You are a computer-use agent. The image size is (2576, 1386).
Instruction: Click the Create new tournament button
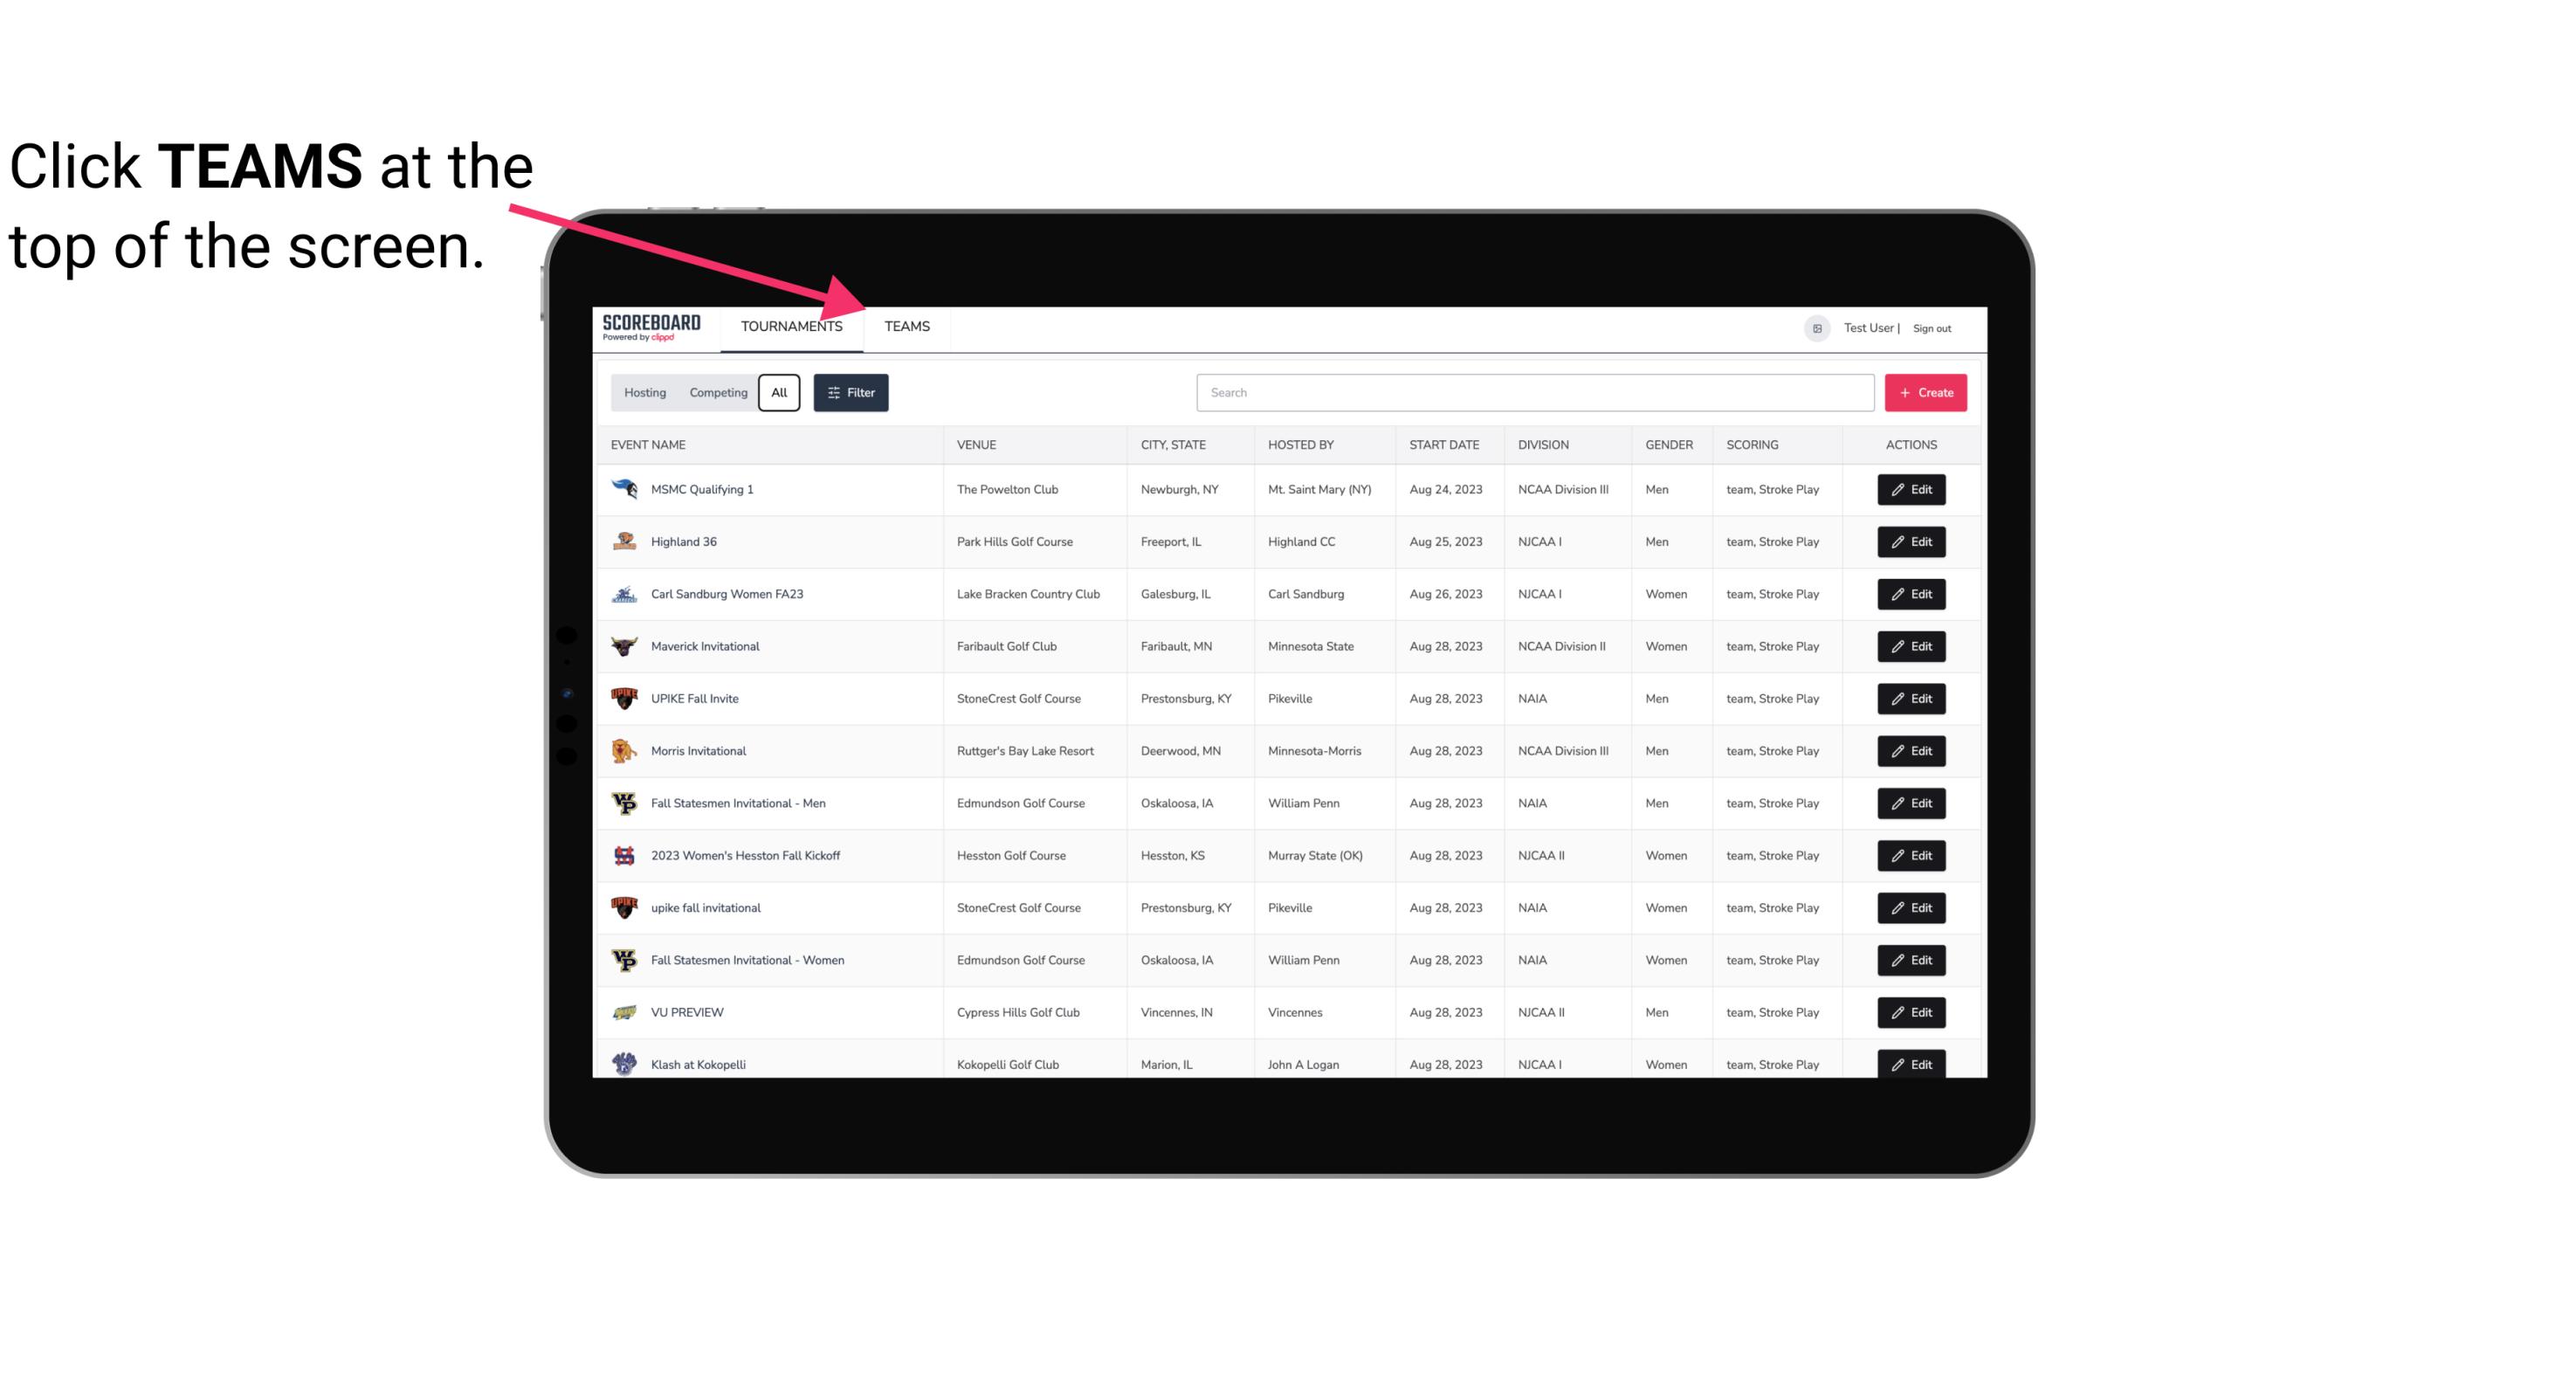pos(1925,393)
